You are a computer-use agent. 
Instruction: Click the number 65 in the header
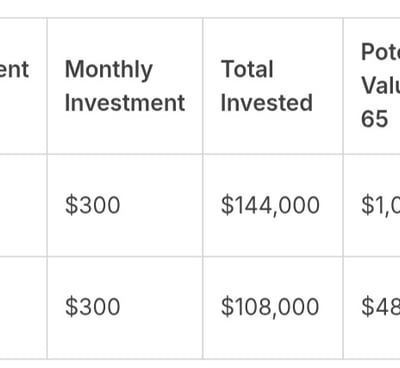pos(374,119)
